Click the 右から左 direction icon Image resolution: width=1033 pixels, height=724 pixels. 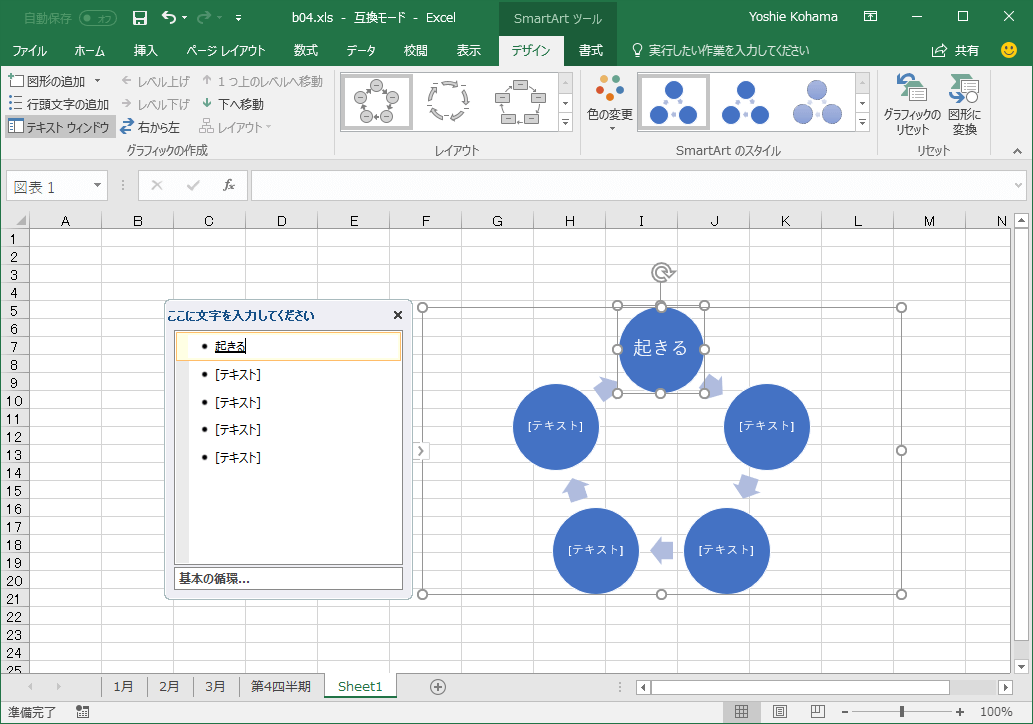(128, 127)
